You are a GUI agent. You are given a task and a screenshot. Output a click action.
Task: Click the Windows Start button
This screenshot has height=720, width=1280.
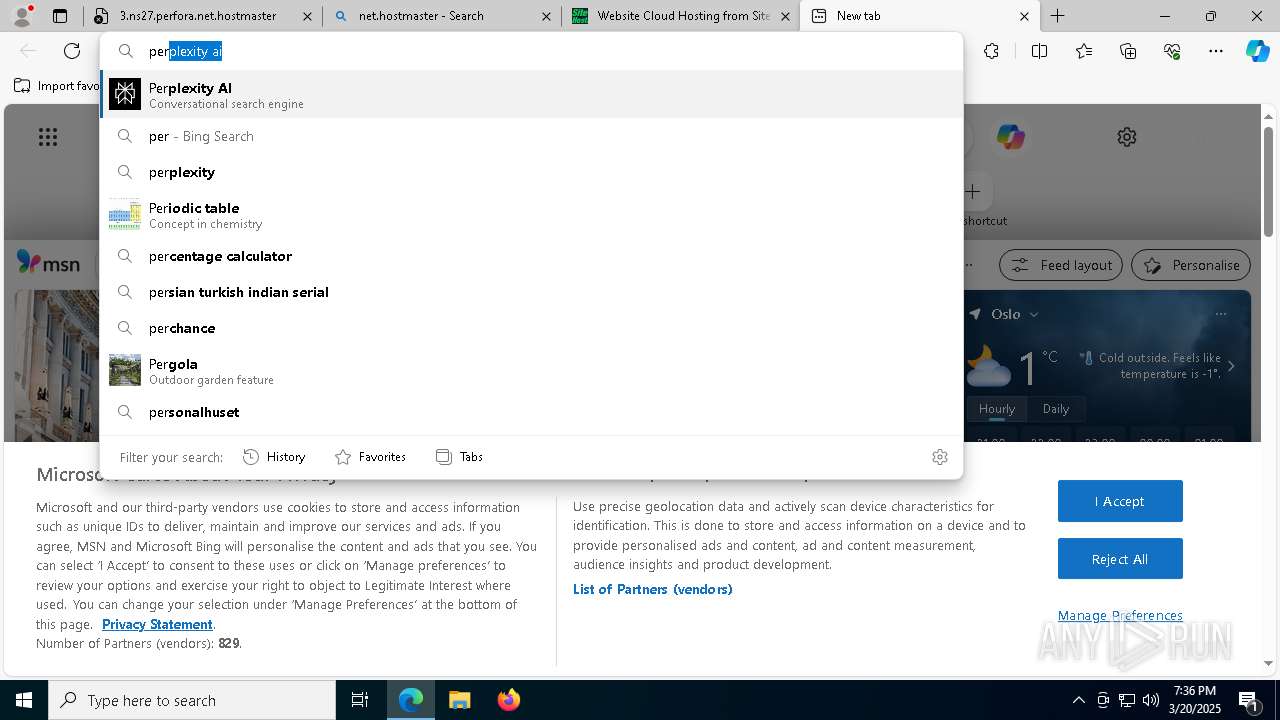pyautogui.click(x=24, y=700)
